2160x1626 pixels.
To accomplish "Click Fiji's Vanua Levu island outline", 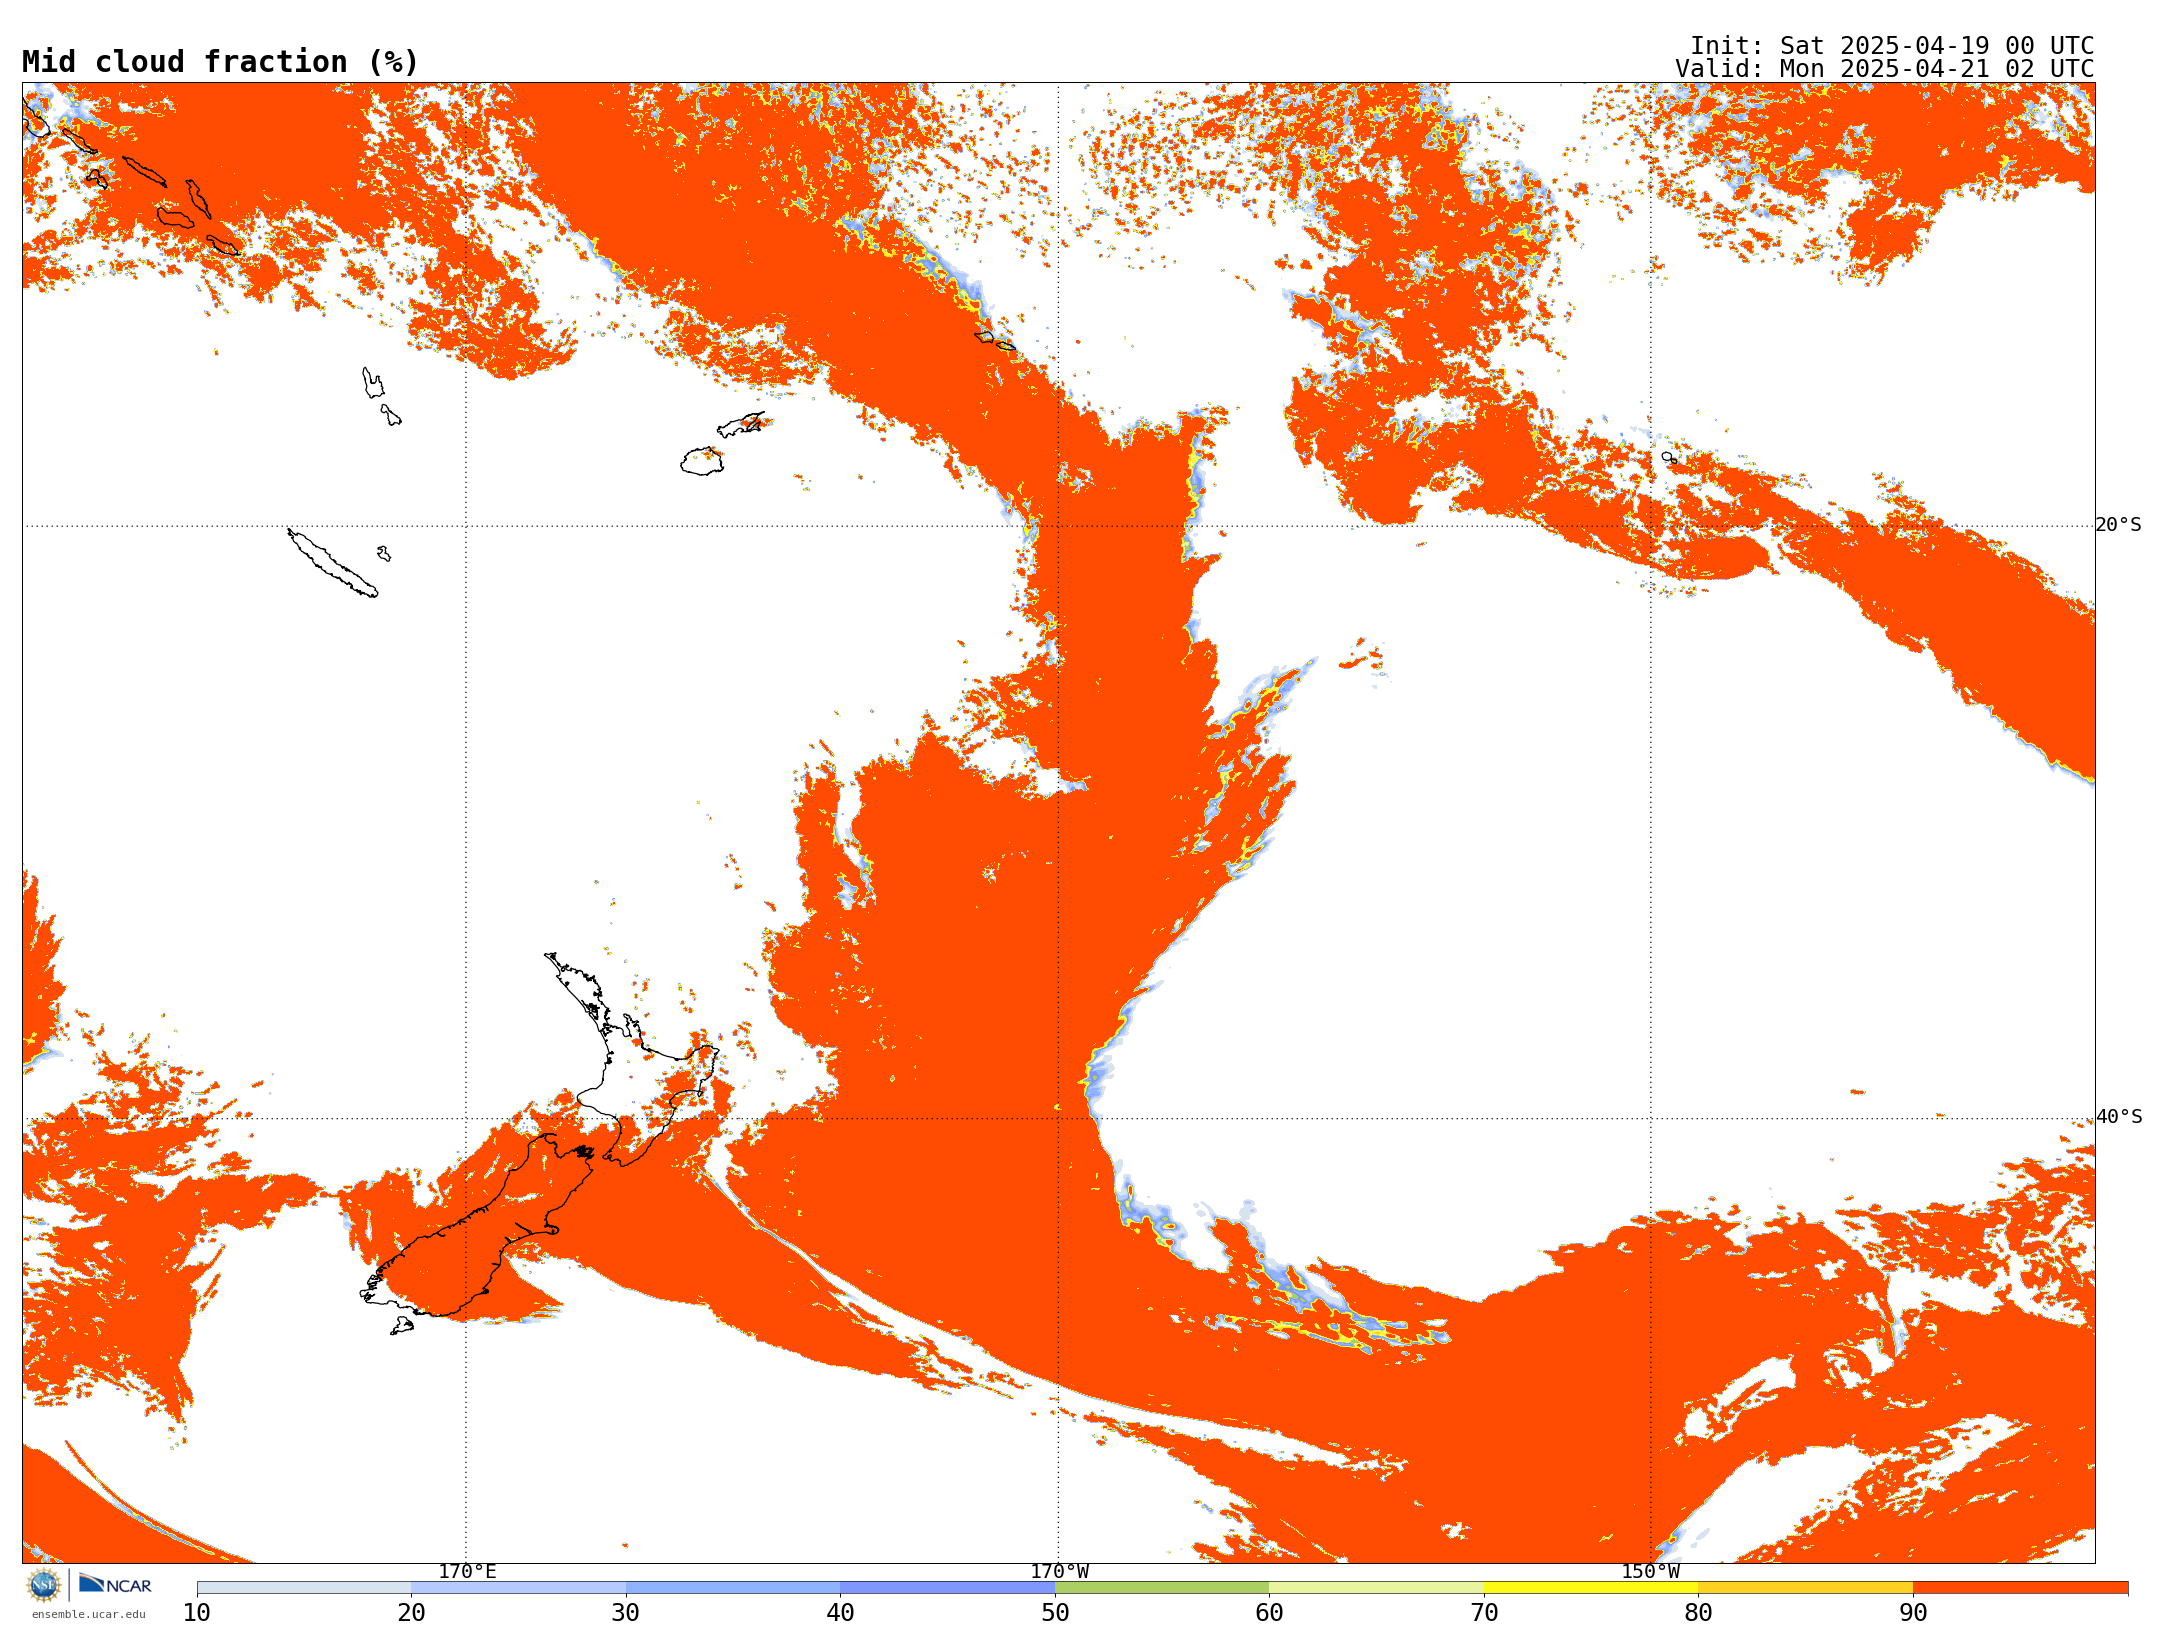I will click(x=741, y=425).
